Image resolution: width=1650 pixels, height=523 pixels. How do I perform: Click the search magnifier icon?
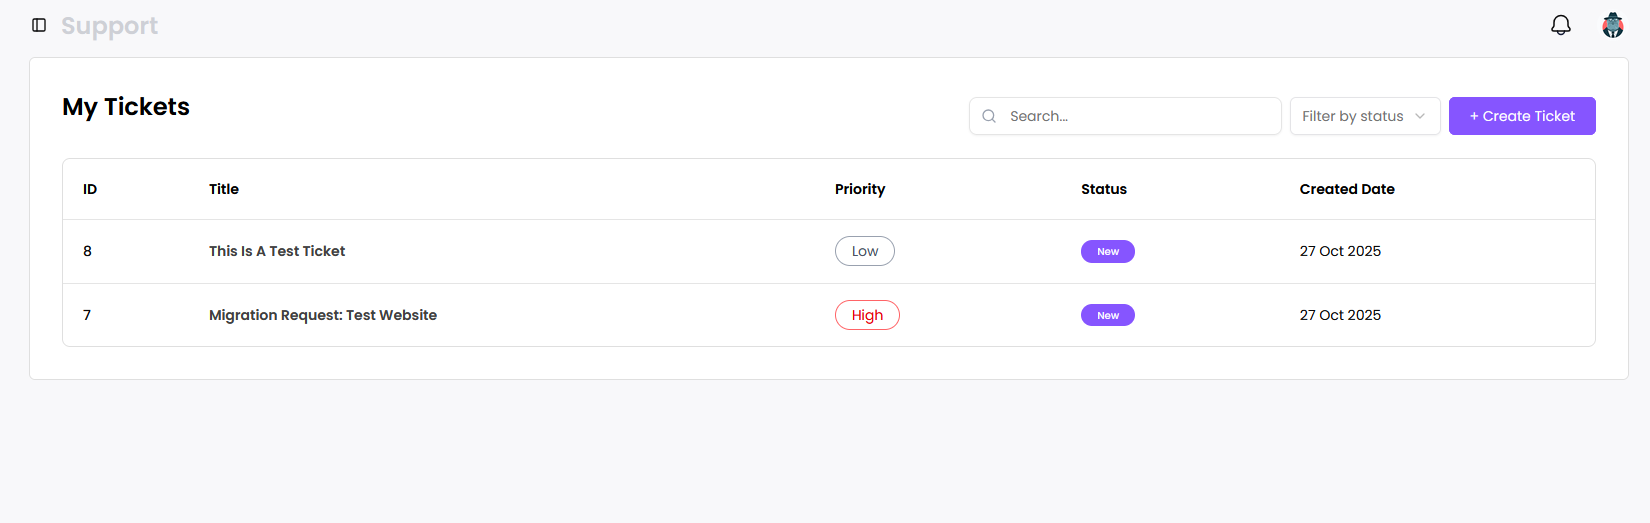click(x=989, y=116)
